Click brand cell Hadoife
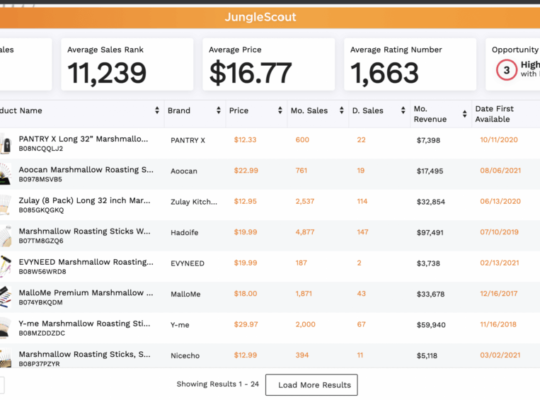Screen dimensions: 540x400 tap(184, 233)
